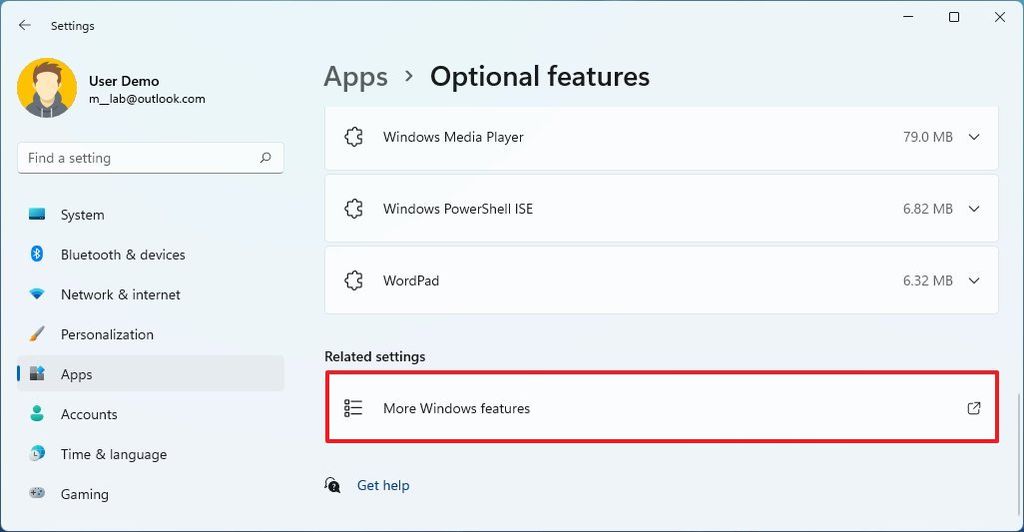The height and width of the screenshot is (532, 1024).
Task: Click the Windows Media Player feature icon
Action: point(353,137)
